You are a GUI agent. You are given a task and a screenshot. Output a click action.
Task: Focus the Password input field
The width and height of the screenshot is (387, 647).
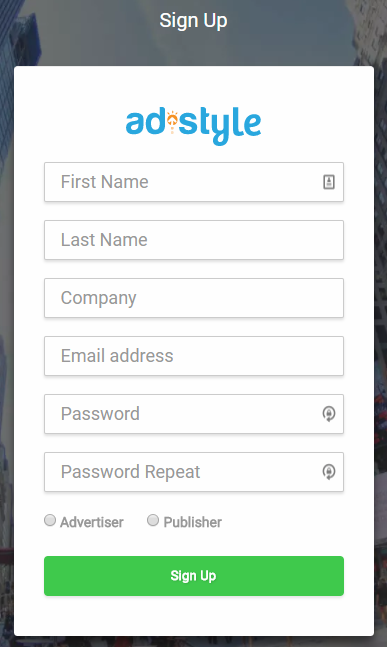tap(194, 414)
